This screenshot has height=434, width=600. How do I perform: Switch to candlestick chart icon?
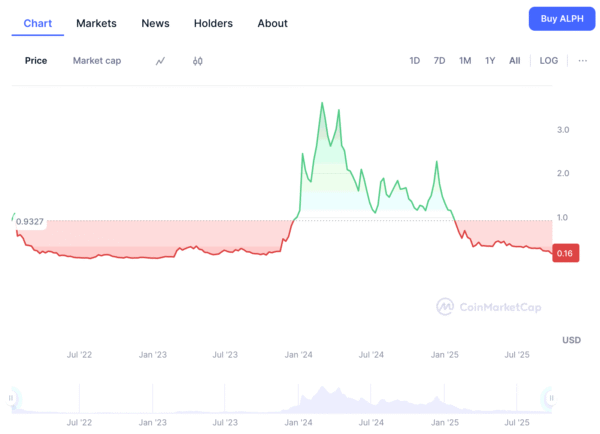click(197, 61)
